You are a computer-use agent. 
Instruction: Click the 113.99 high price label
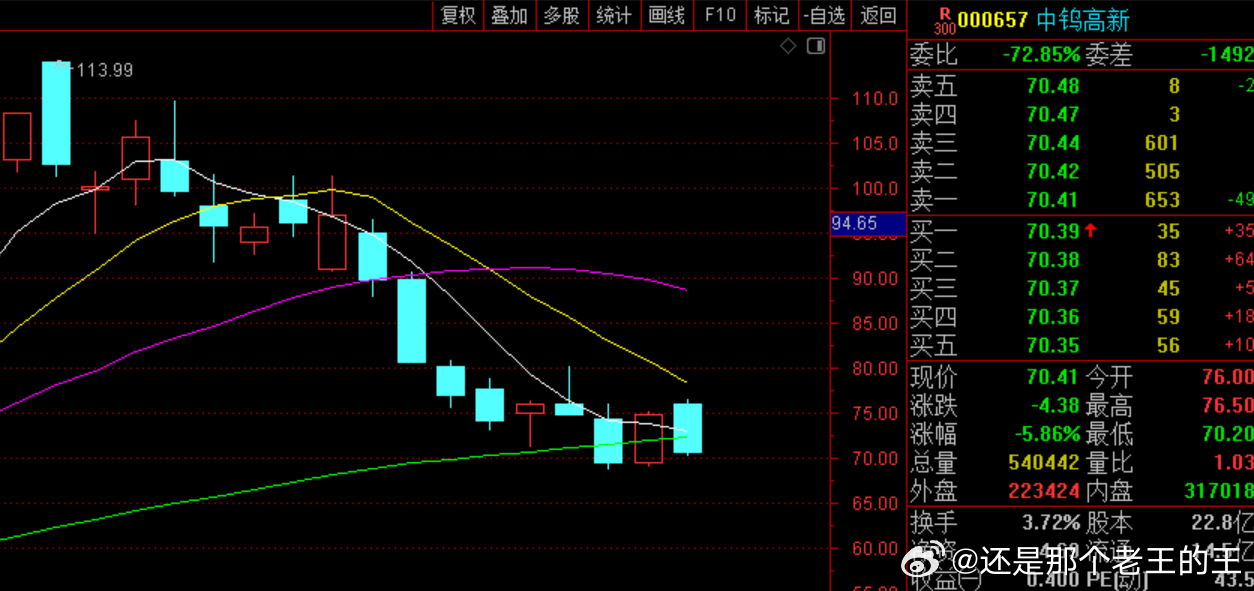tap(105, 70)
